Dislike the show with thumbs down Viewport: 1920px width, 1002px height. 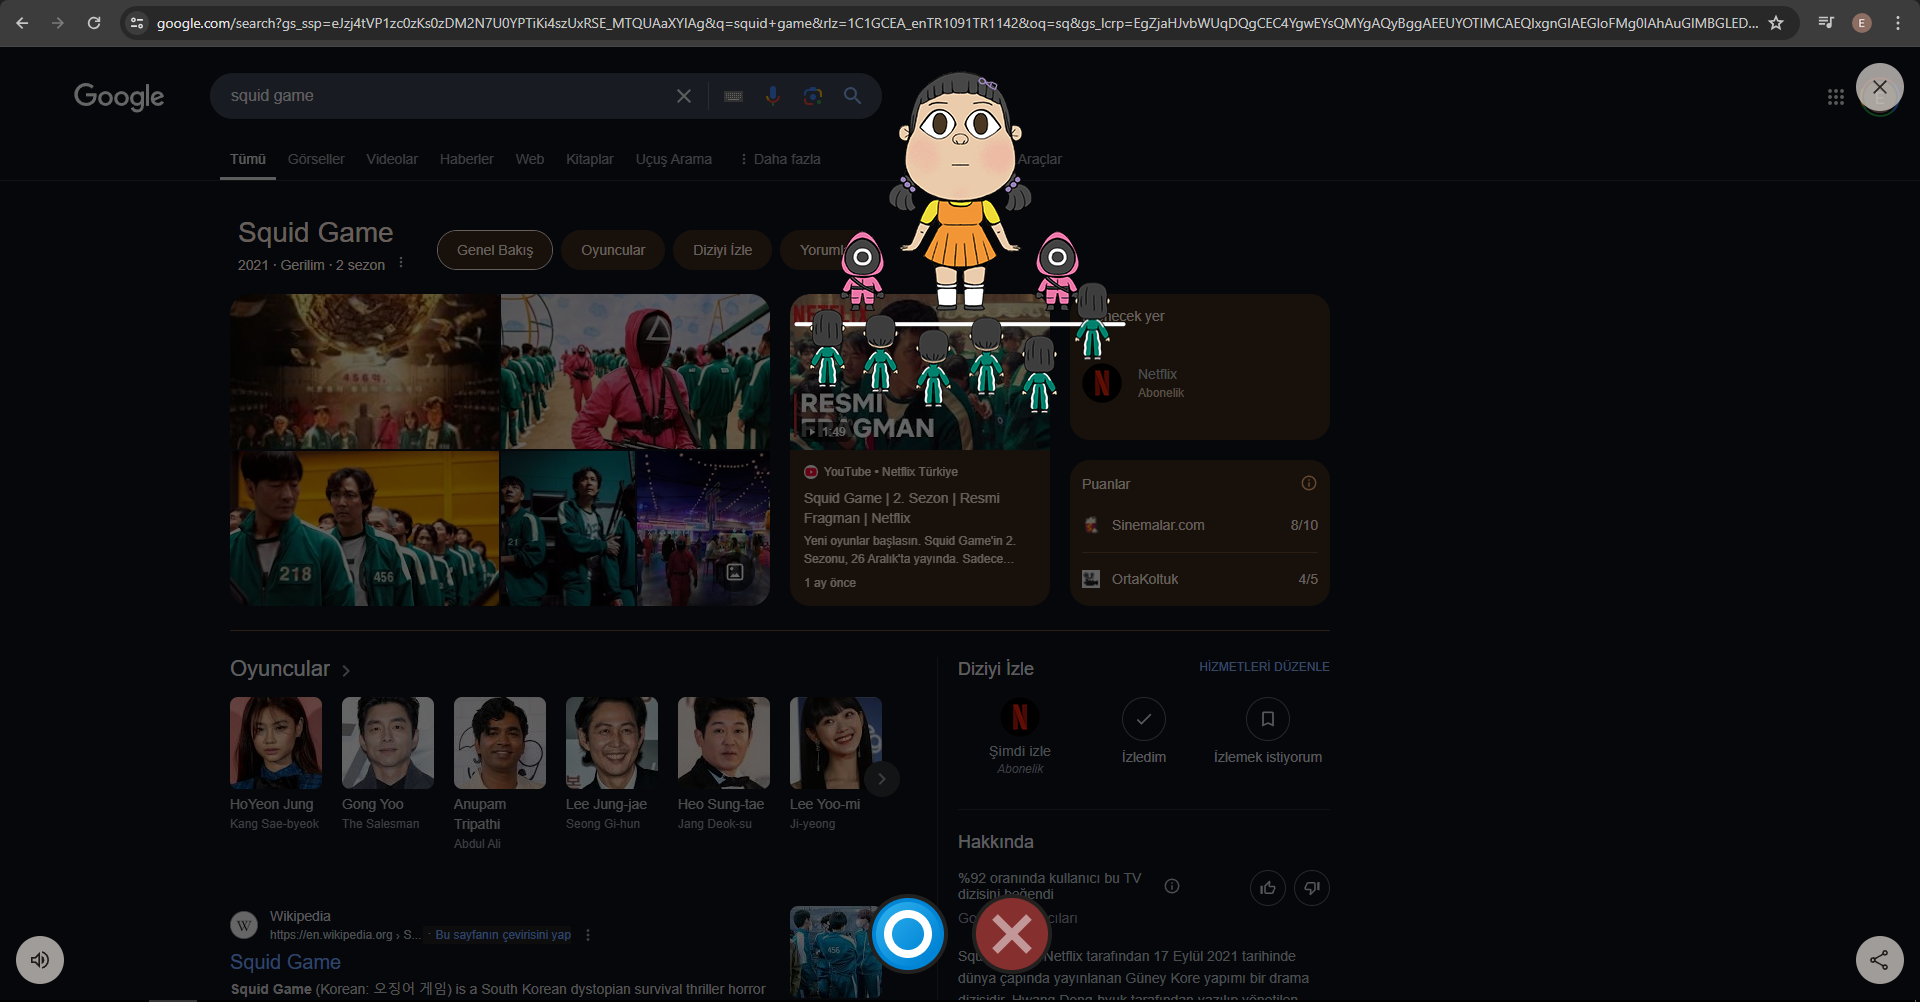coord(1312,888)
